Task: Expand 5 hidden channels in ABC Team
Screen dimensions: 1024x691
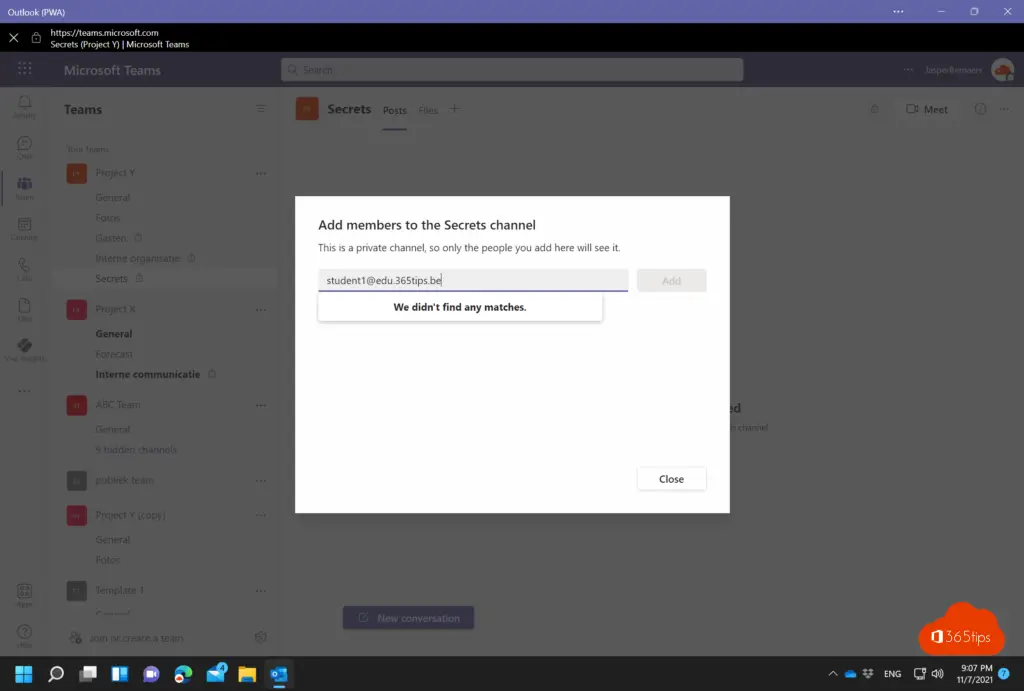Action: (x=136, y=450)
